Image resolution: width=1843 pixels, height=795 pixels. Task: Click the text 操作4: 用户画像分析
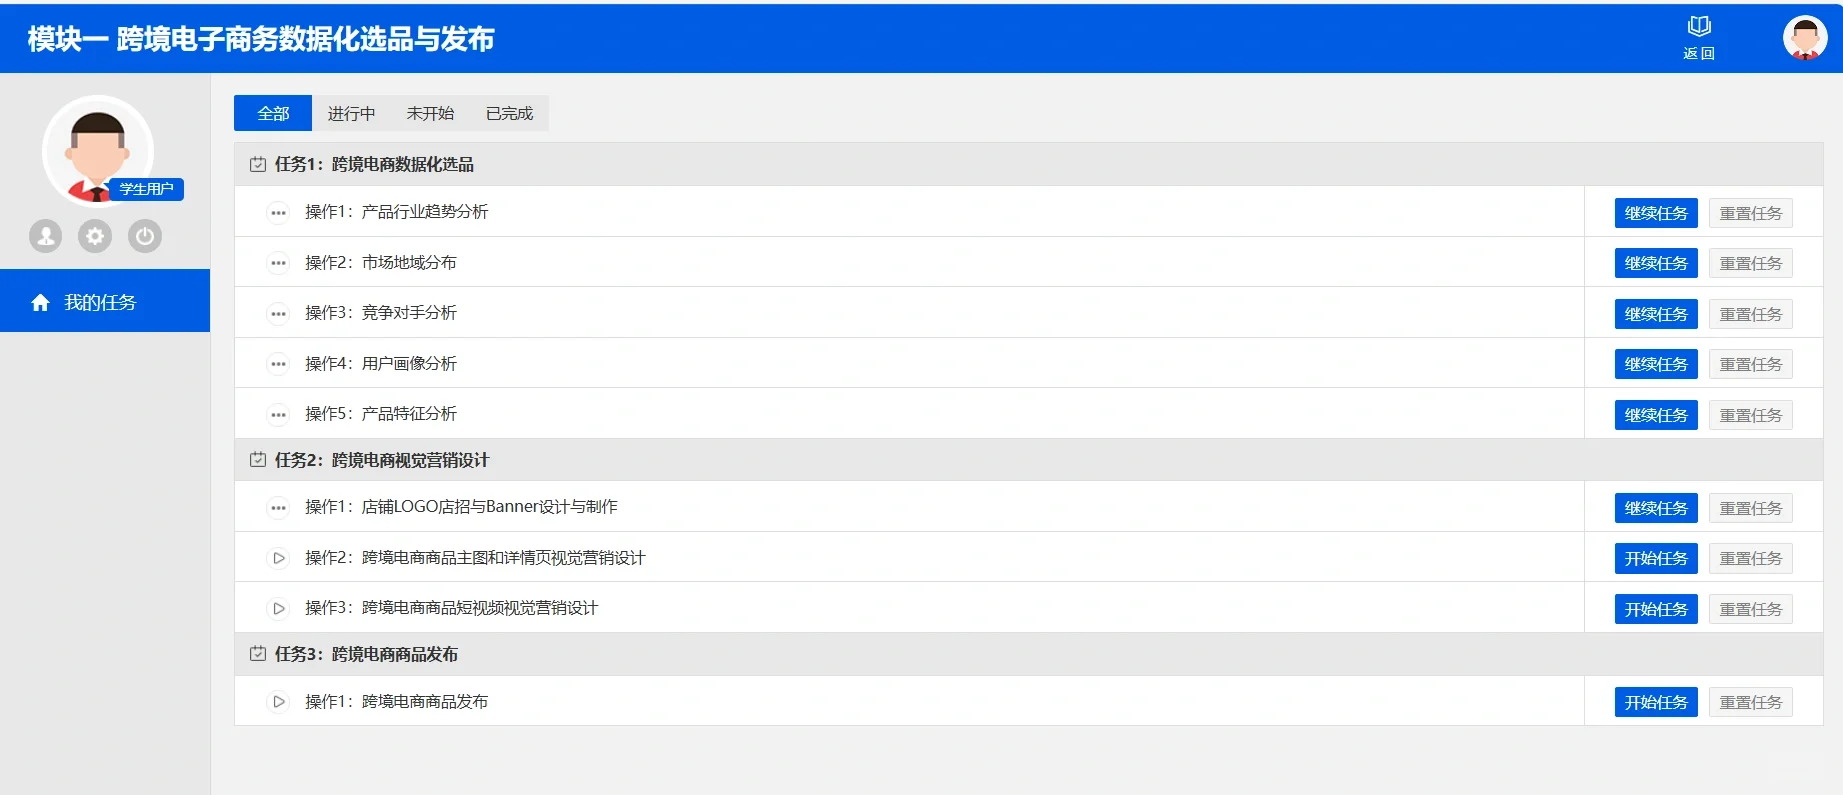[380, 364]
